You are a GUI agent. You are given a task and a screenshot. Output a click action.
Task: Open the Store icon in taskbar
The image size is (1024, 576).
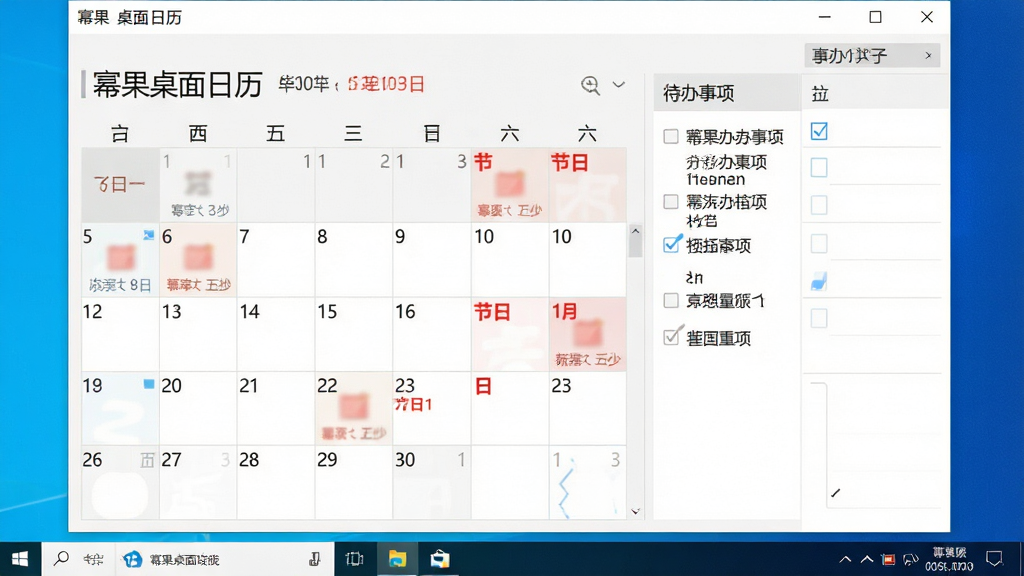pyautogui.click(x=440, y=559)
